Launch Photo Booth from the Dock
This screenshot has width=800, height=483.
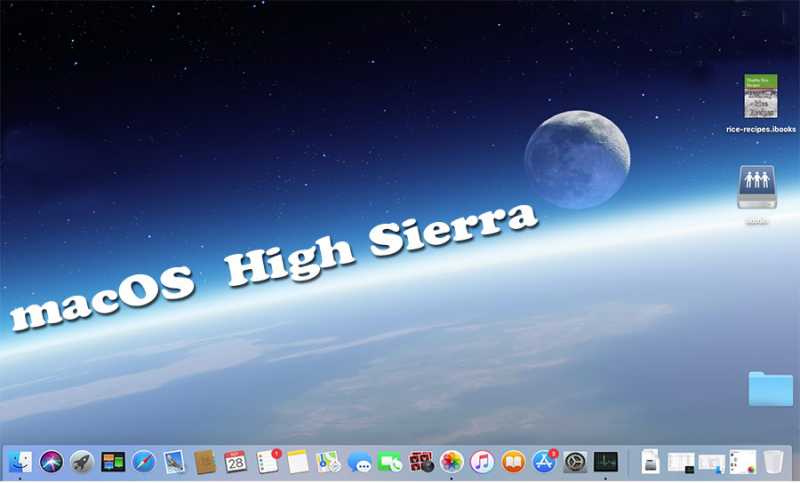pyautogui.click(x=421, y=462)
